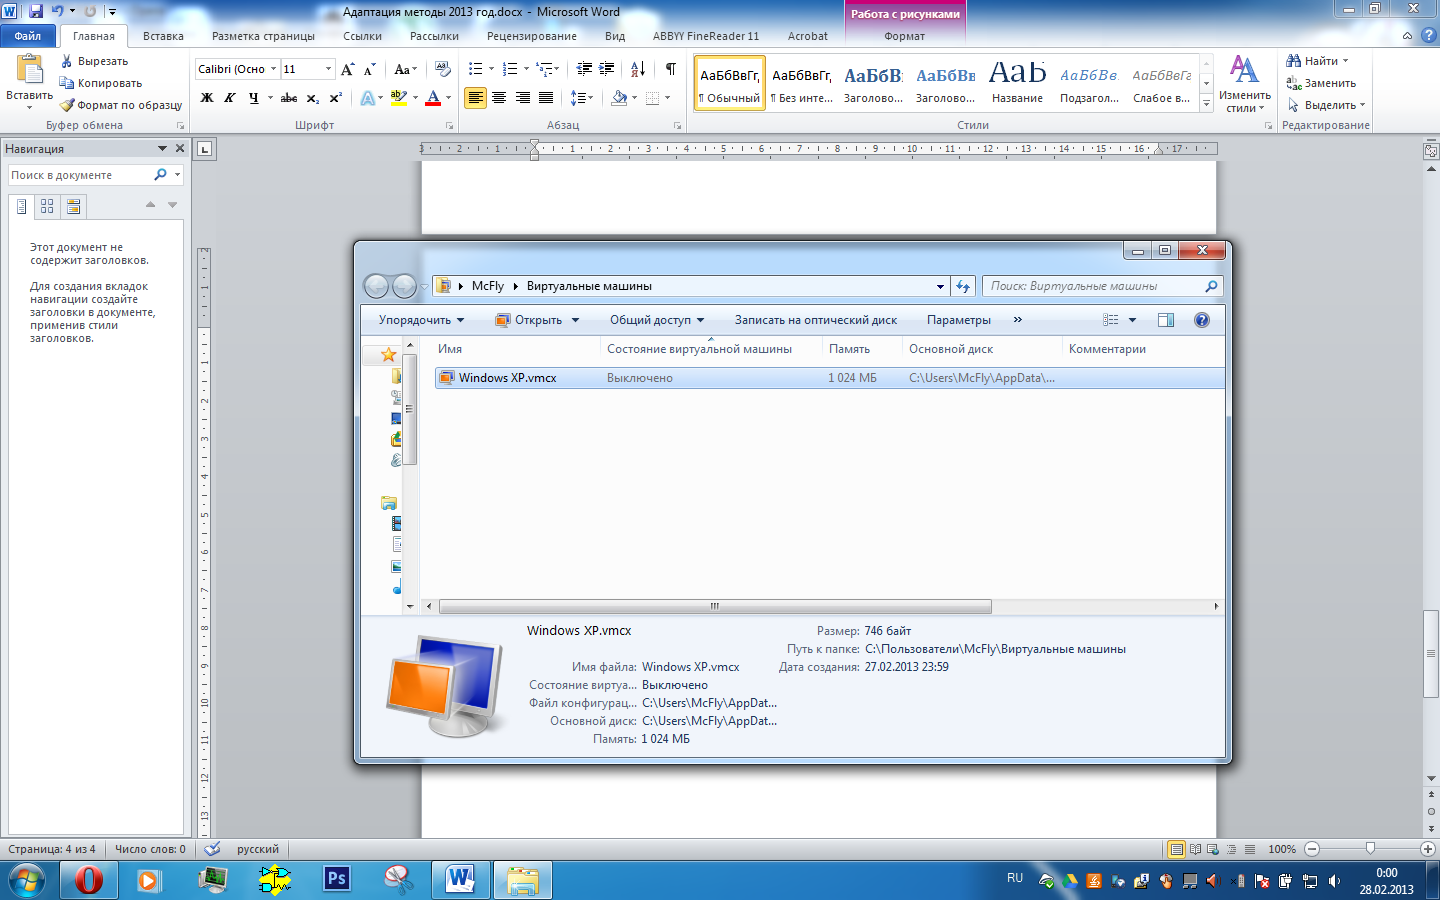Viewport: 1440px width, 900px height.
Task: Apply the red font color
Action: (x=433, y=98)
